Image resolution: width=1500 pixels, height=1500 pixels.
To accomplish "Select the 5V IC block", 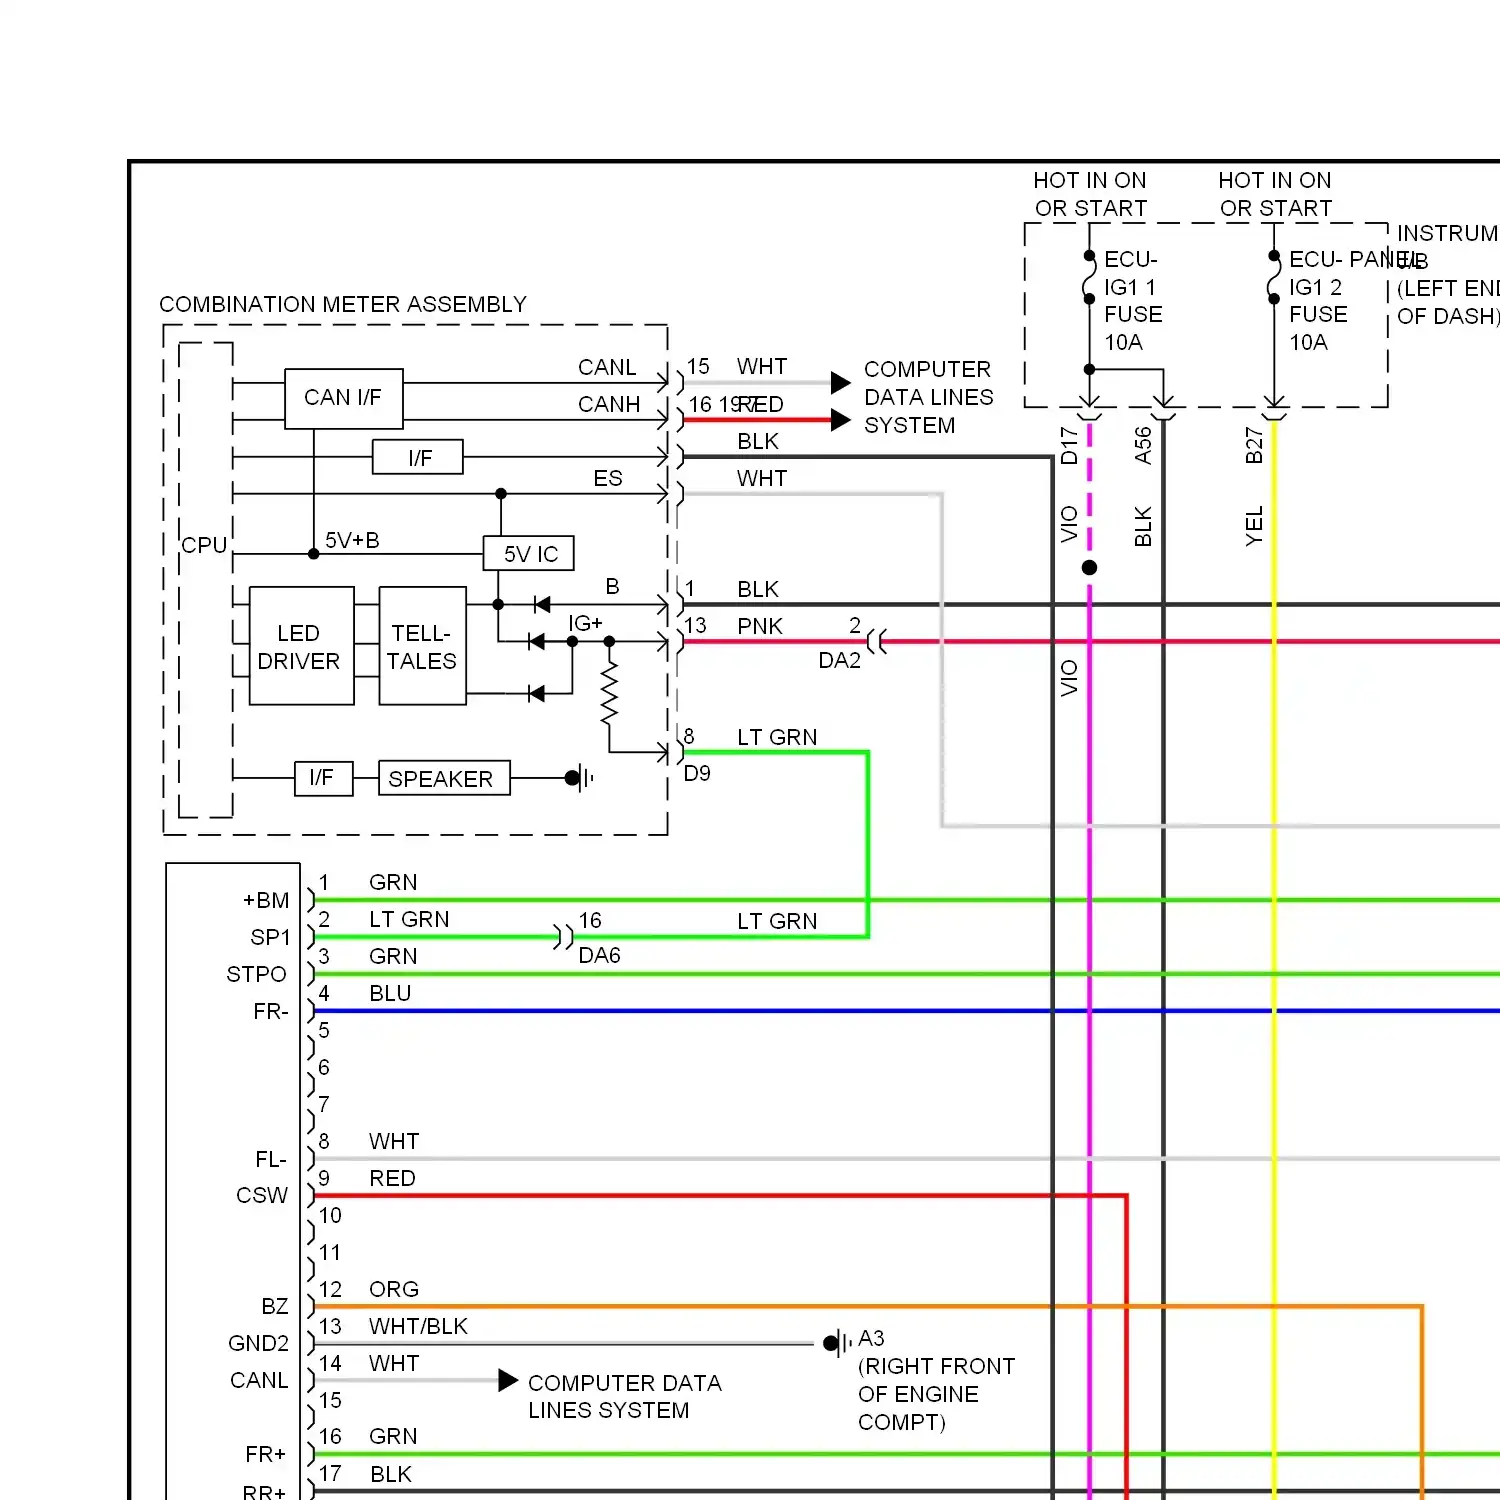I will [x=529, y=554].
